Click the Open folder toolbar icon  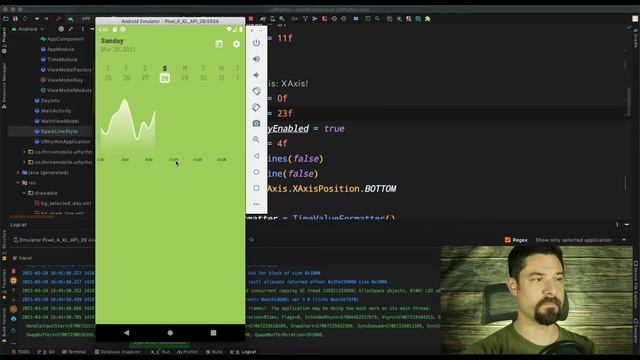(x=6, y=18)
